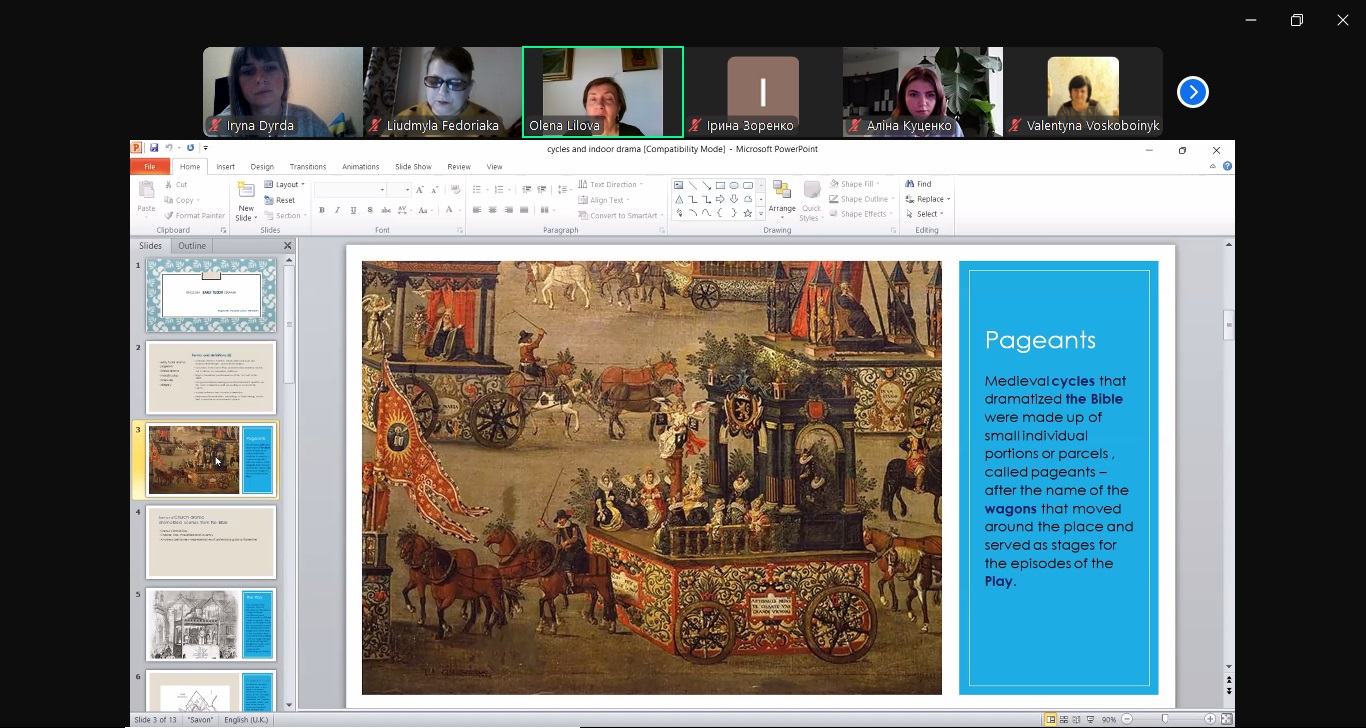Pick the 5-point star shape
The width and height of the screenshot is (1366, 728).
point(747,213)
